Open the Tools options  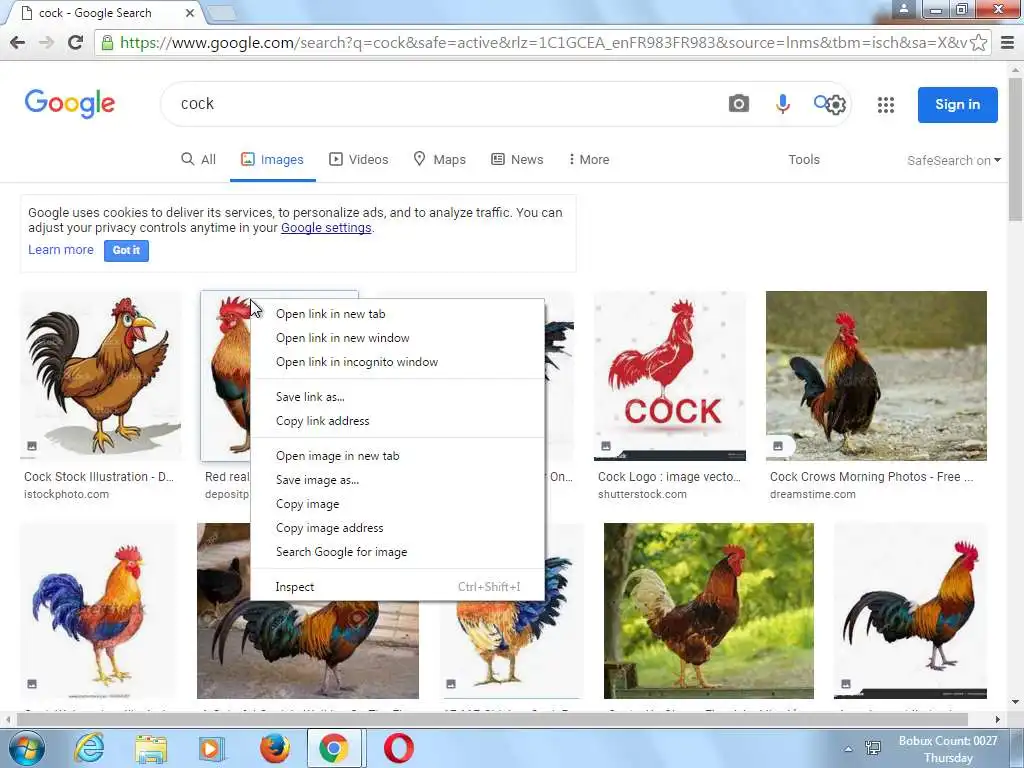804,159
